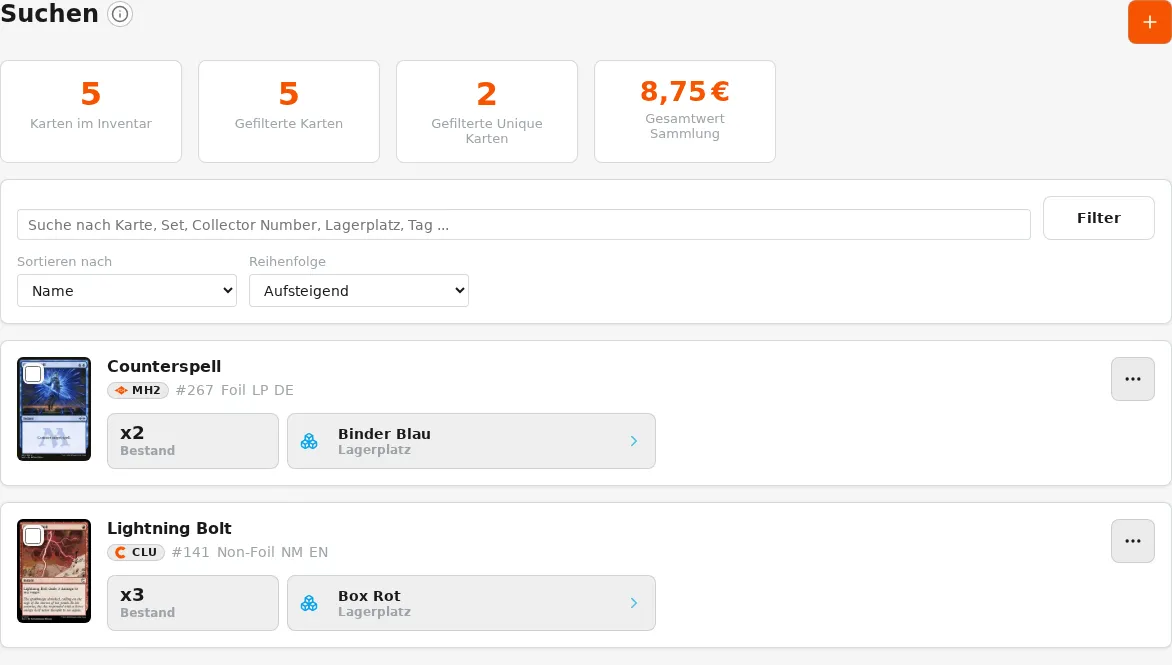Click the x2 Bestand box for Counterspell
This screenshot has width=1172, height=665.
coord(193,441)
